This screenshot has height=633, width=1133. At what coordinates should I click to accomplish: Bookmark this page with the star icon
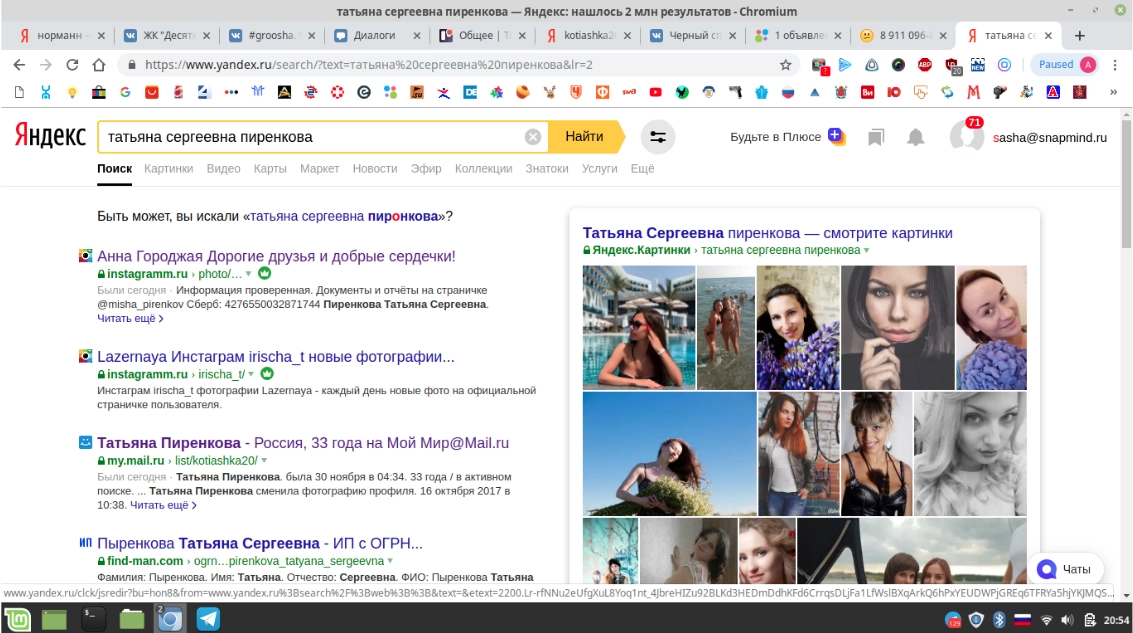[x=786, y=65]
